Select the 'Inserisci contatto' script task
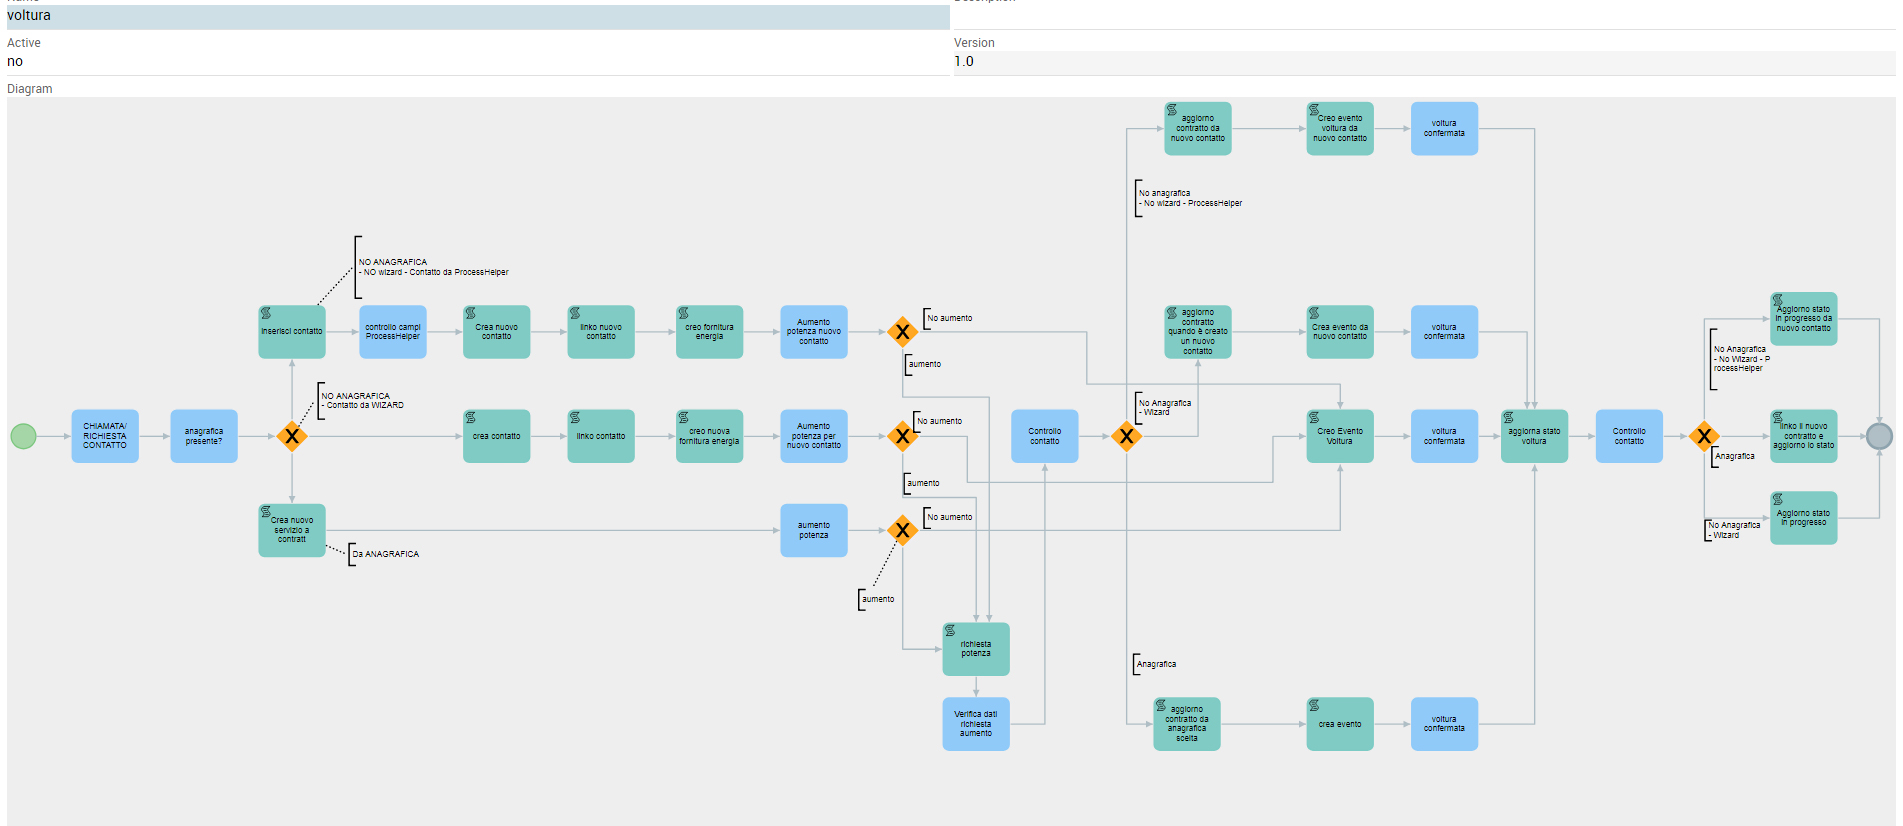 click(x=292, y=332)
